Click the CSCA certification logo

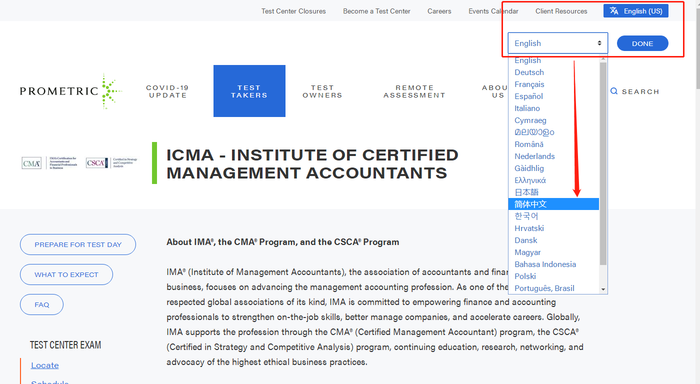(x=112, y=163)
